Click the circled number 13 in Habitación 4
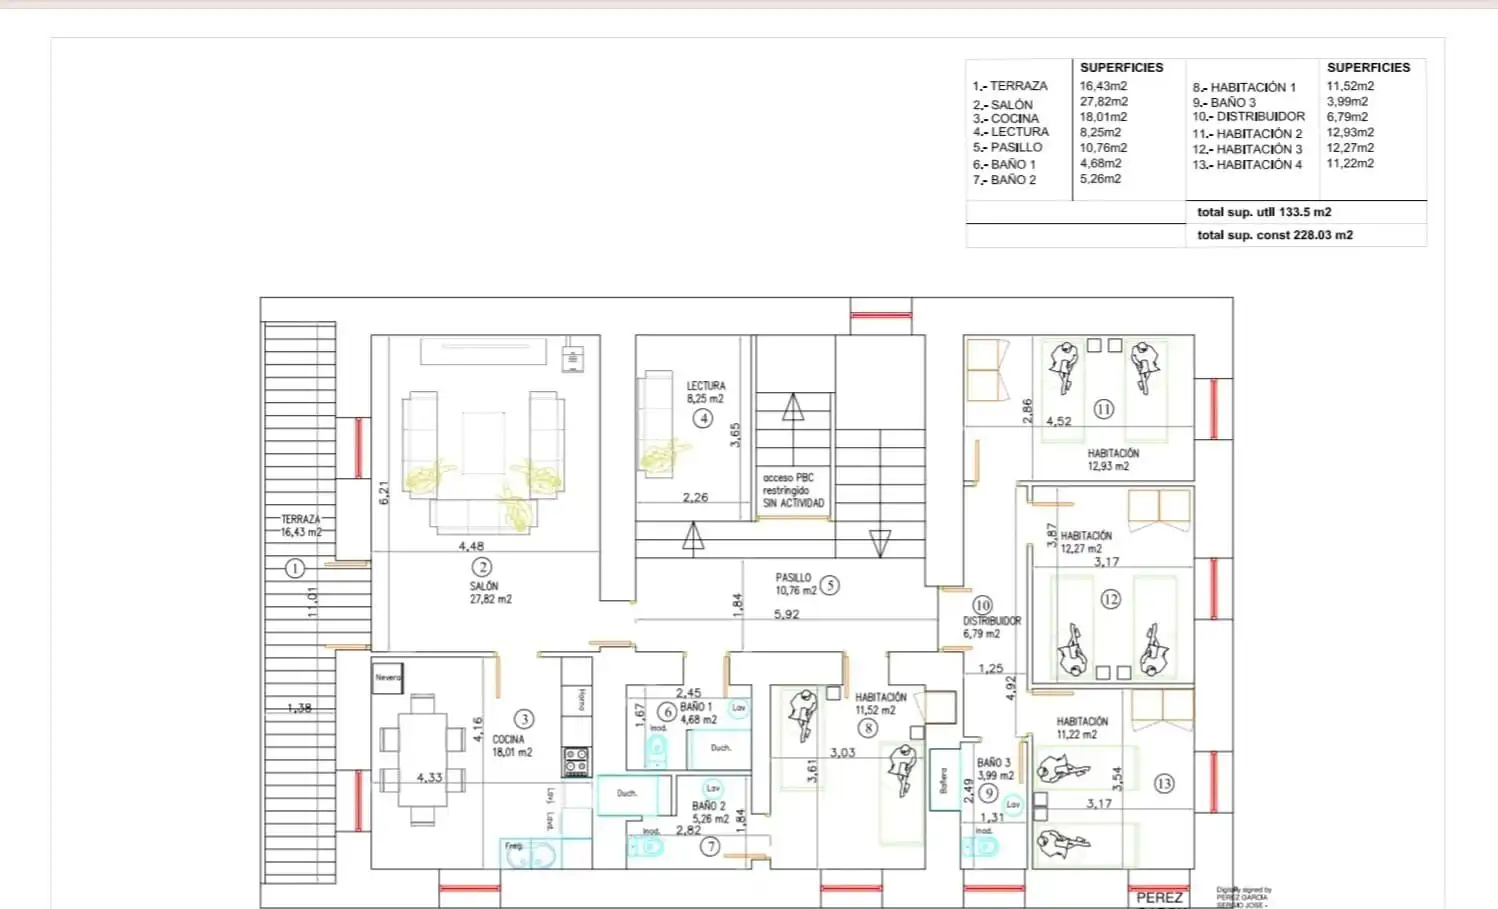 pyautogui.click(x=1164, y=784)
